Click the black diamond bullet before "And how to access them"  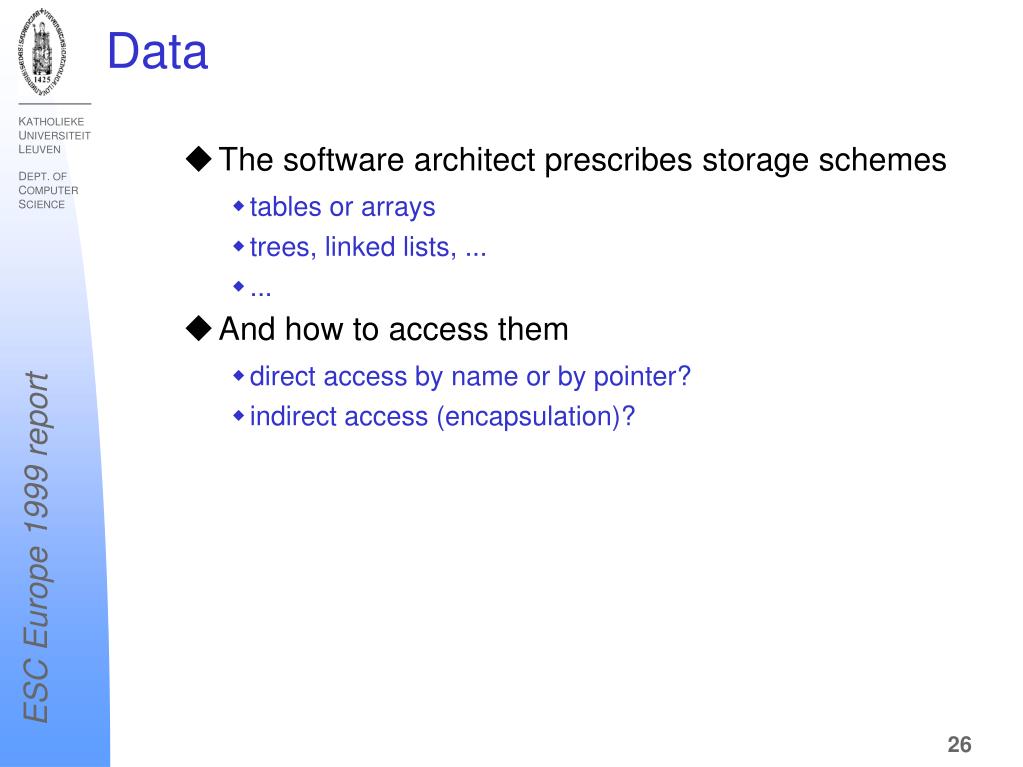198,328
